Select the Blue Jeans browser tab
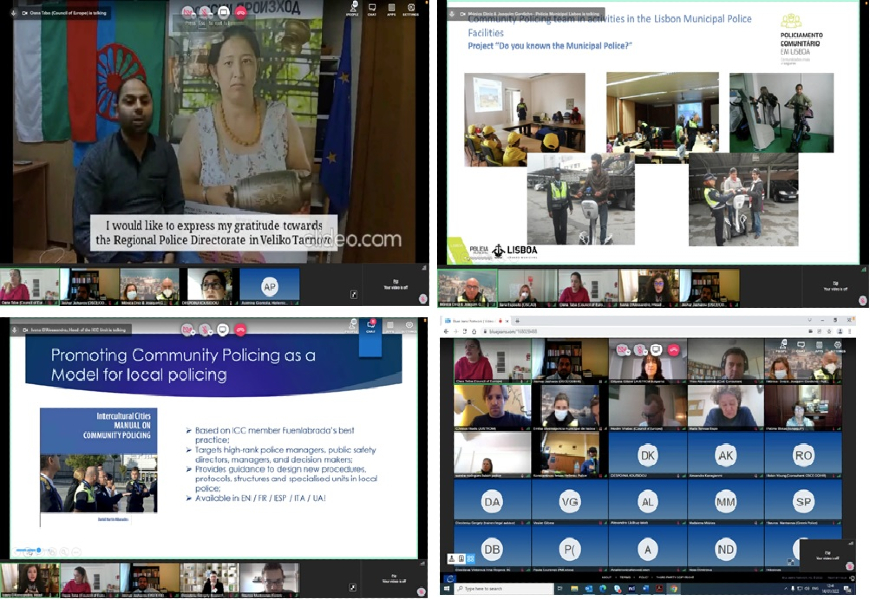Image resolution: width=870 pixels, height=600 pixels. 477,321
